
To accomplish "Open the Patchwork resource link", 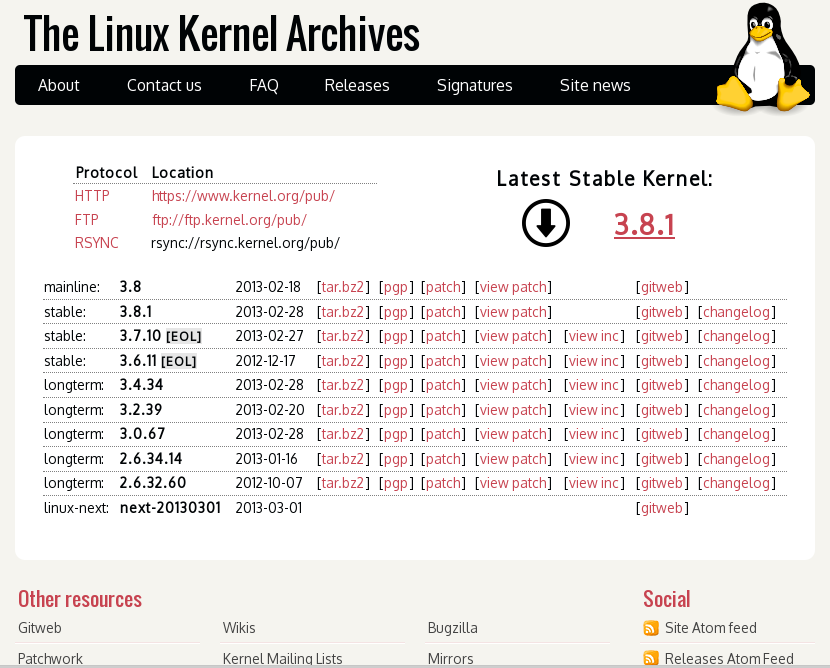I will [50, 658].
